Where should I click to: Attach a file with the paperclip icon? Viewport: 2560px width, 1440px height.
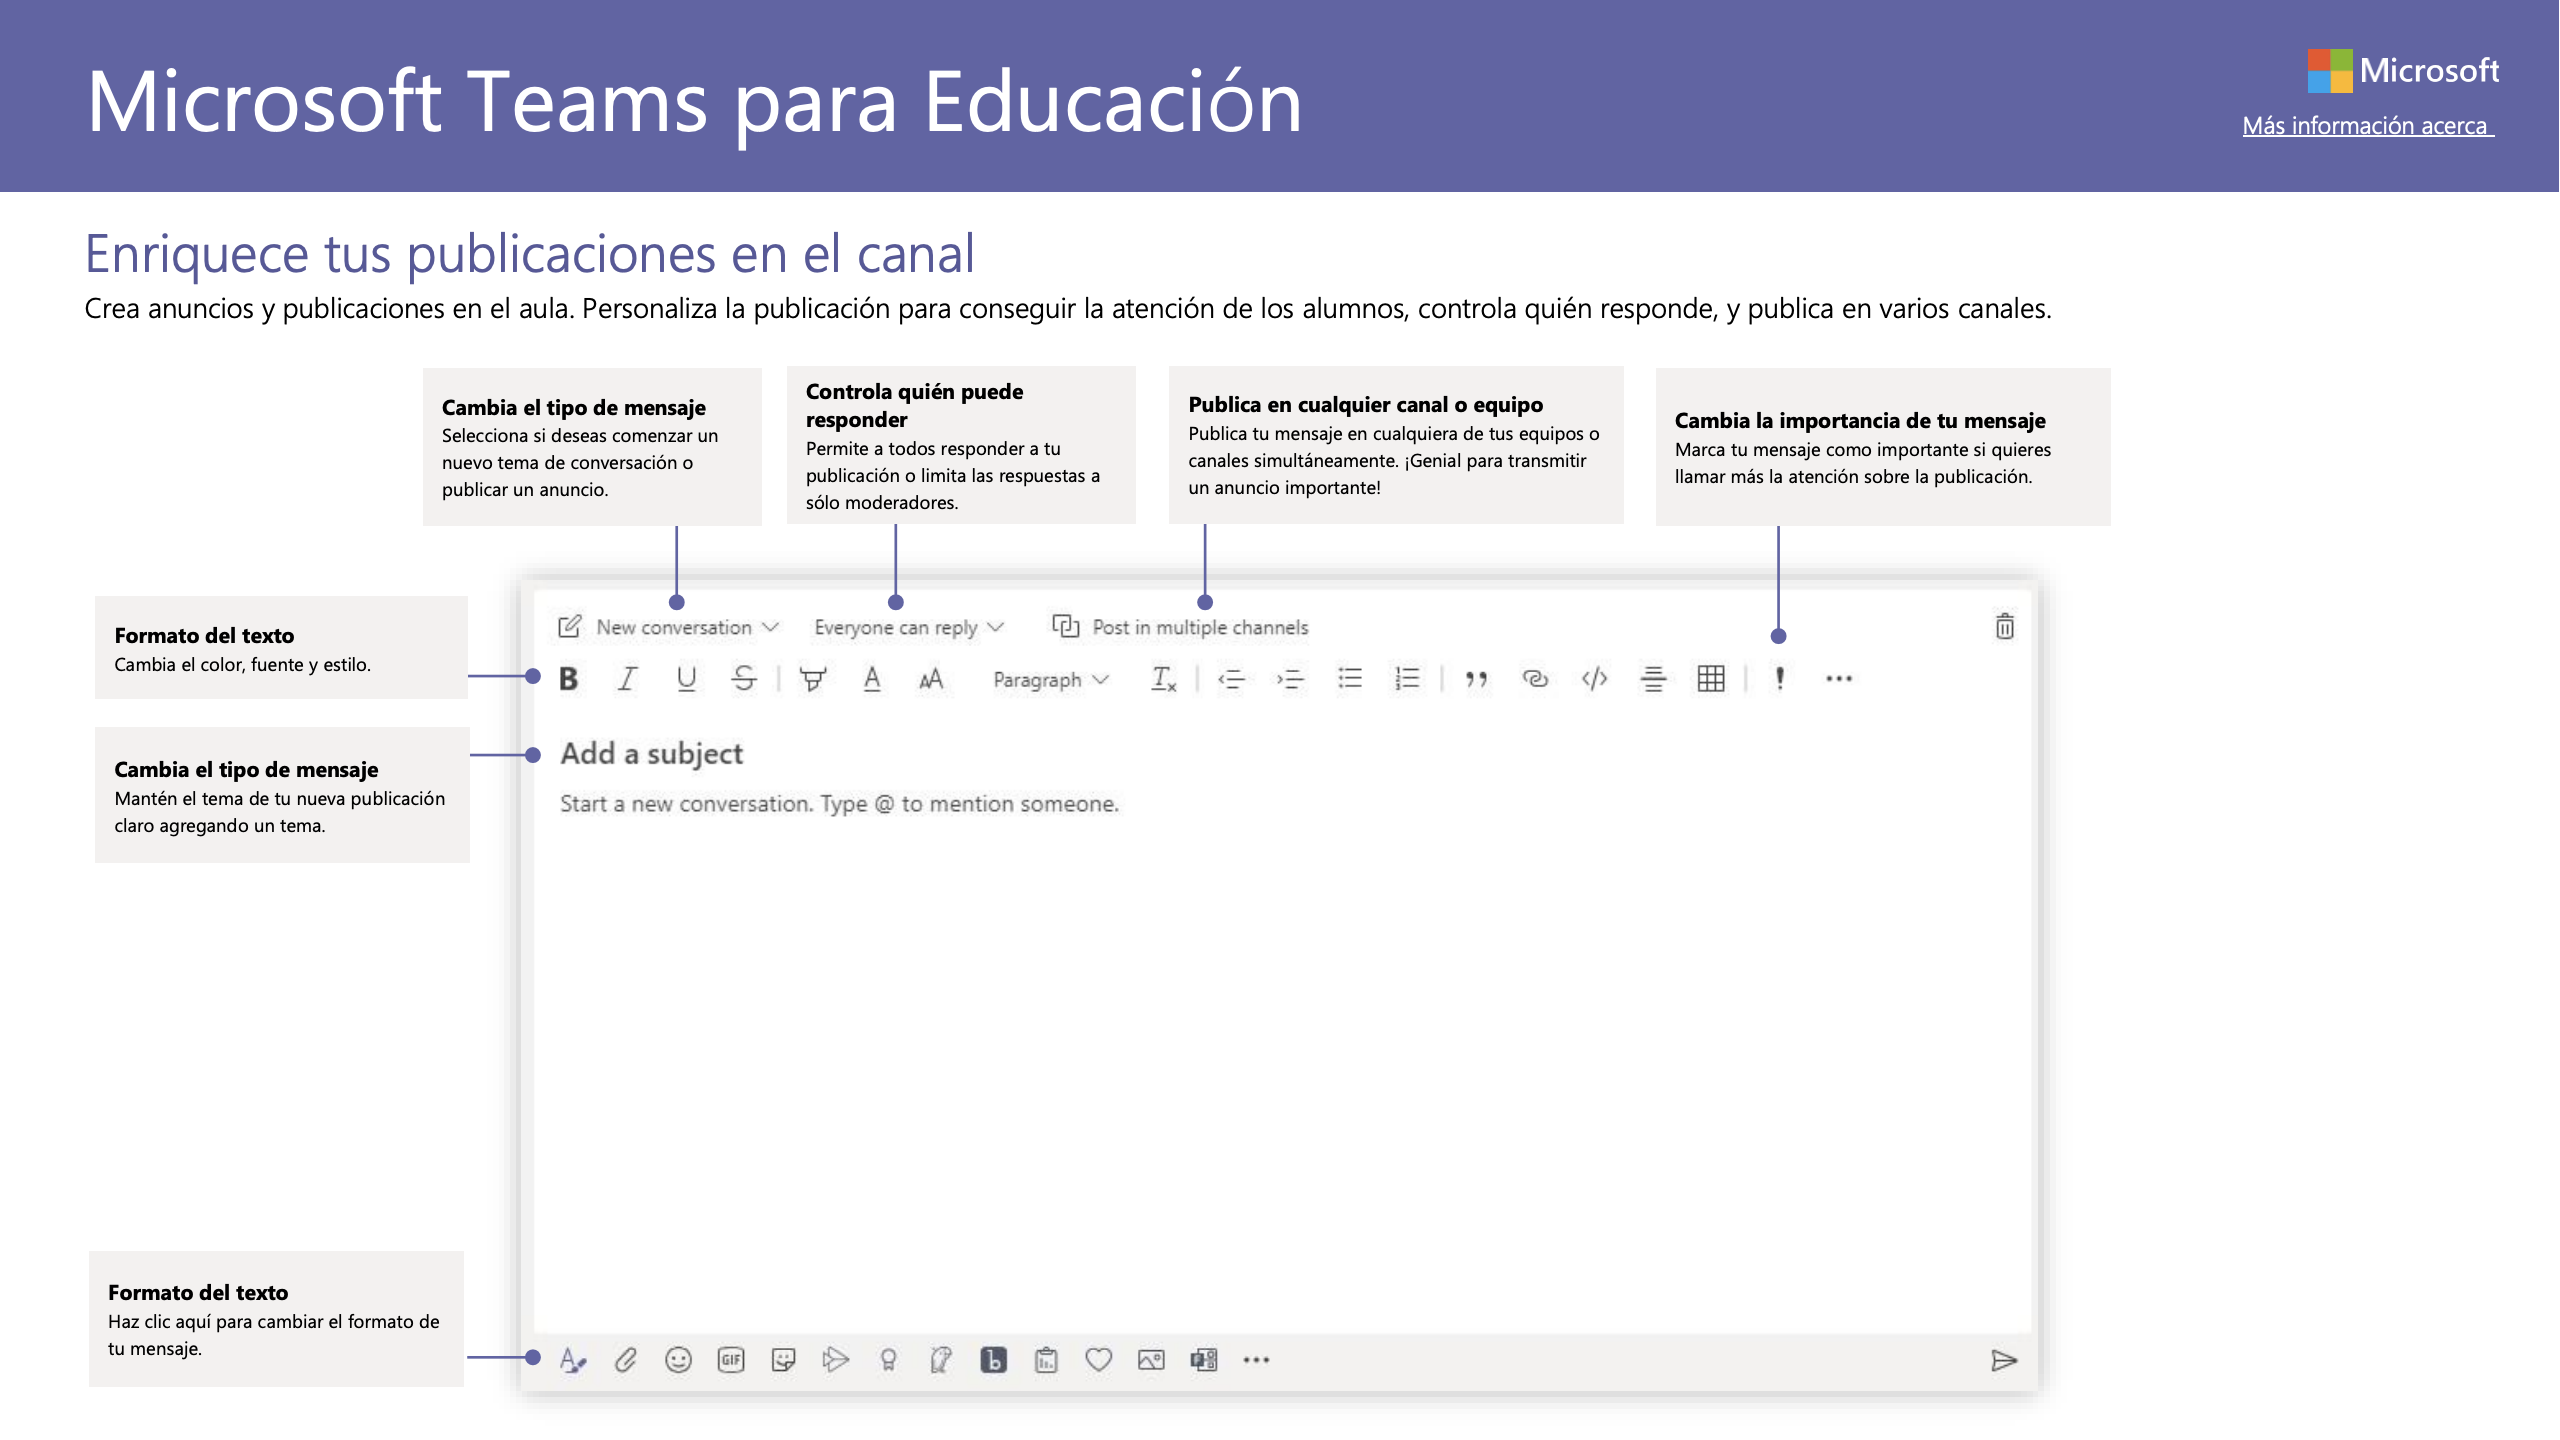point(625,1360)
